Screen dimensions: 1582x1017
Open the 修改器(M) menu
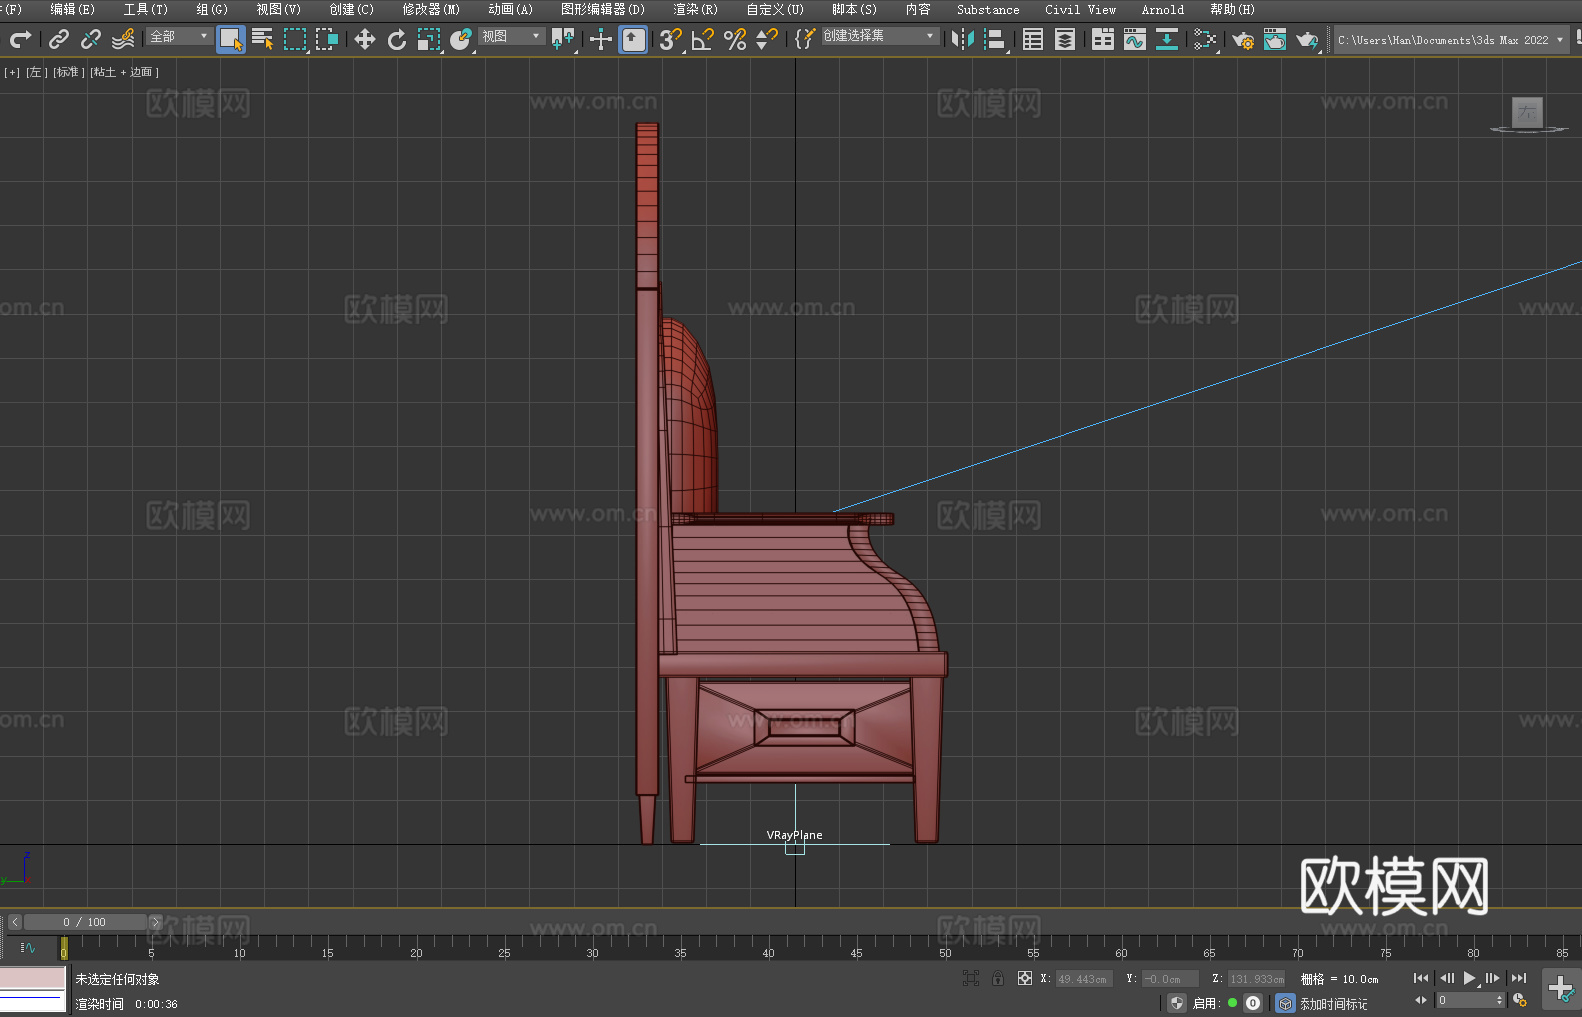(431, 9)
